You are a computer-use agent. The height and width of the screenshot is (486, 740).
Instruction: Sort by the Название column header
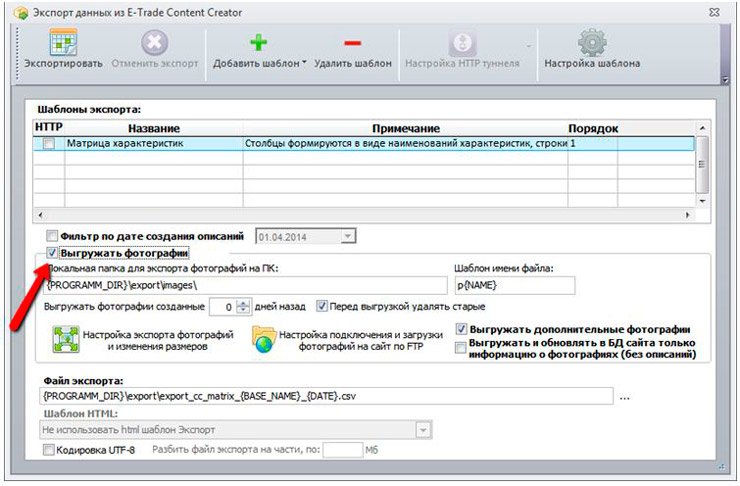(154, 128)
